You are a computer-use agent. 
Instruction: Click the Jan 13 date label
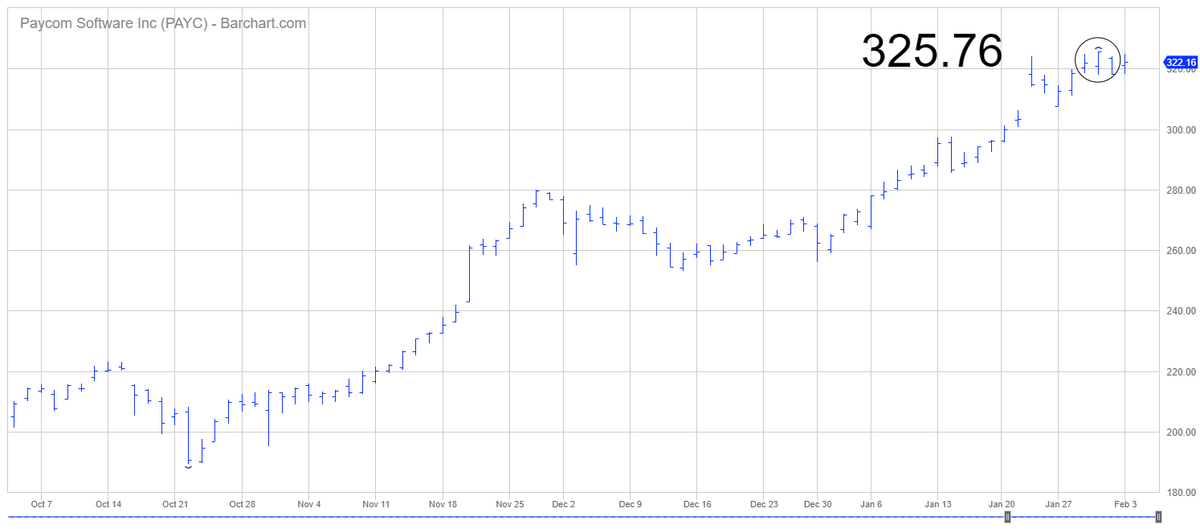[x=938, y=505]
